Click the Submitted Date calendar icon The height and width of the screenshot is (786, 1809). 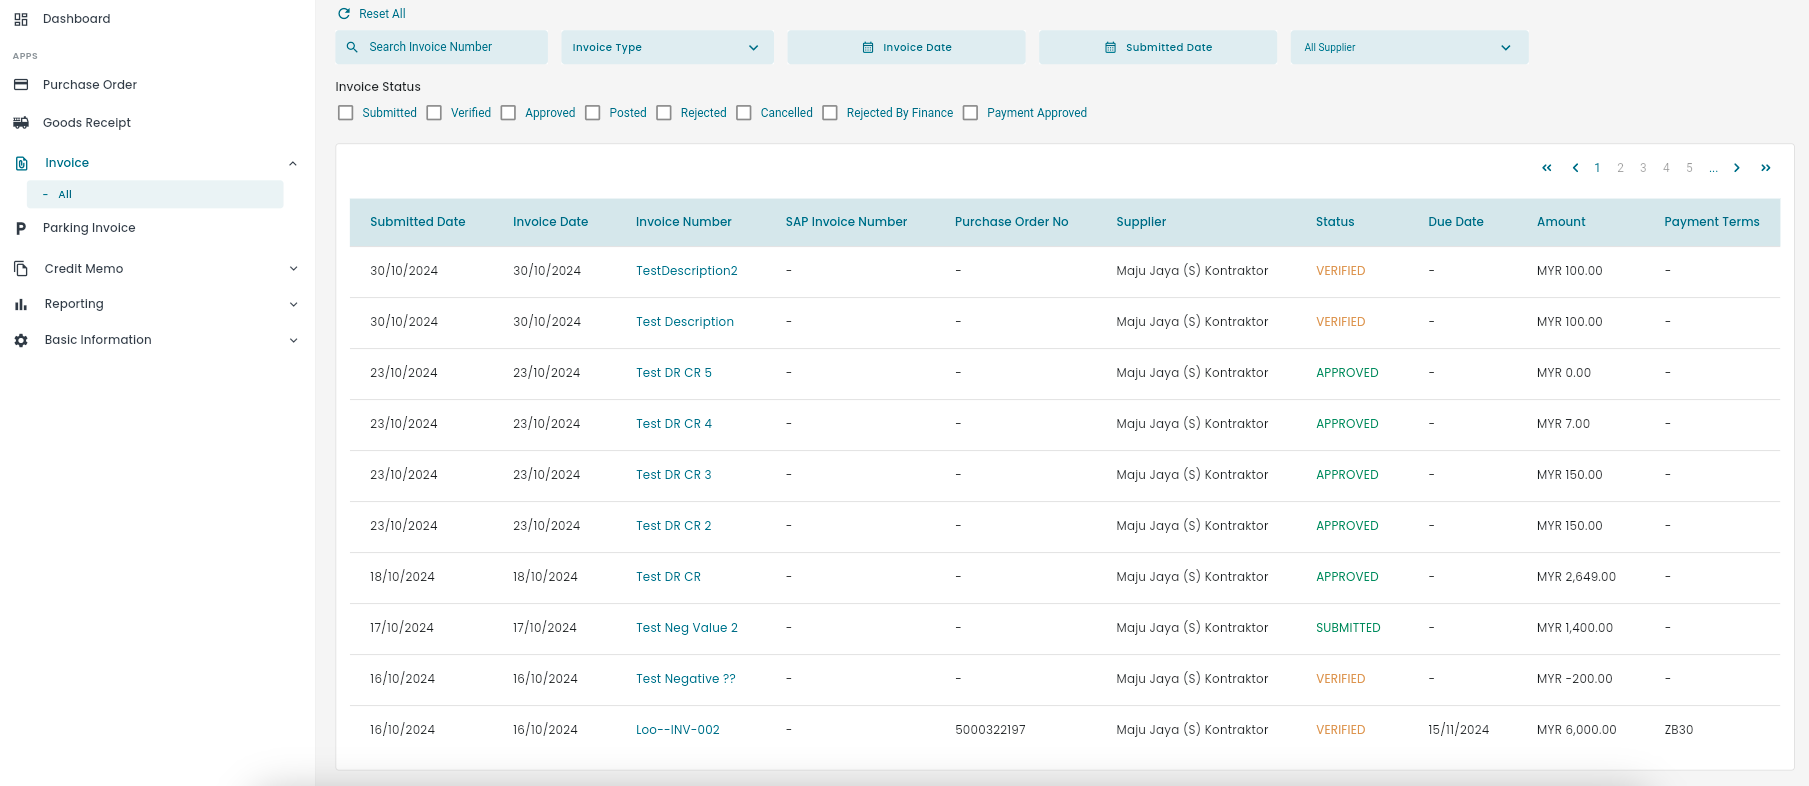(1110, 47)
